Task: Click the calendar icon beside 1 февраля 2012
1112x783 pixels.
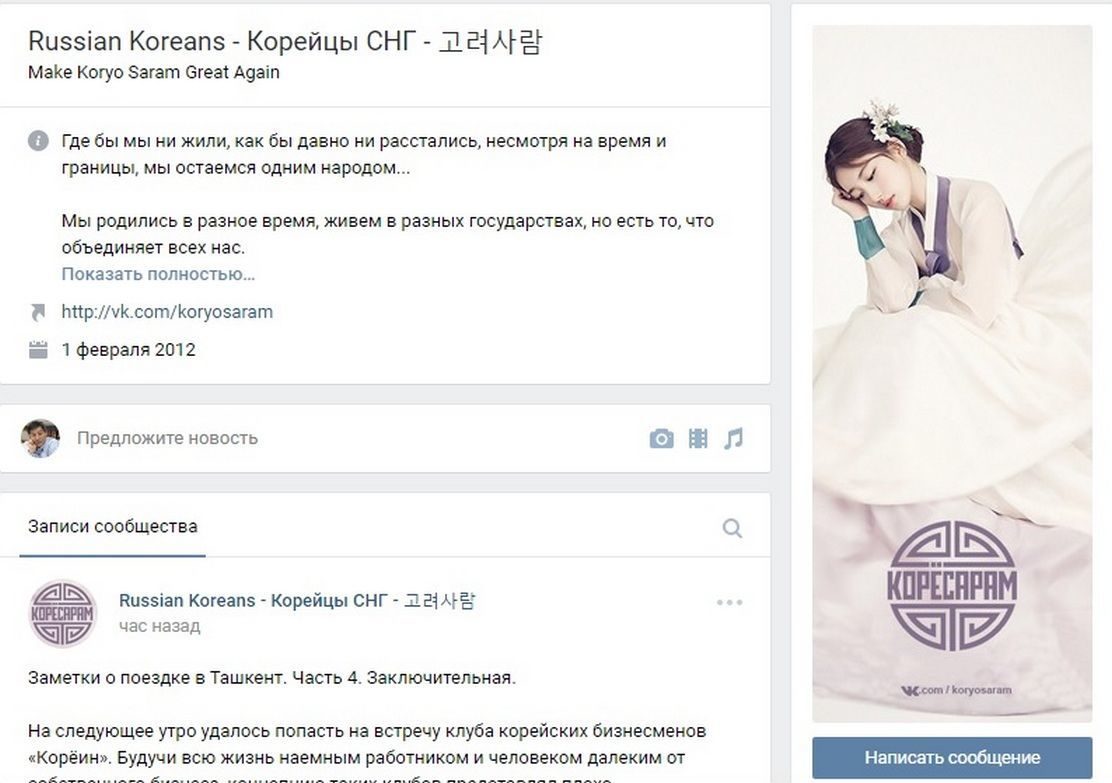Action: [38, 349]
